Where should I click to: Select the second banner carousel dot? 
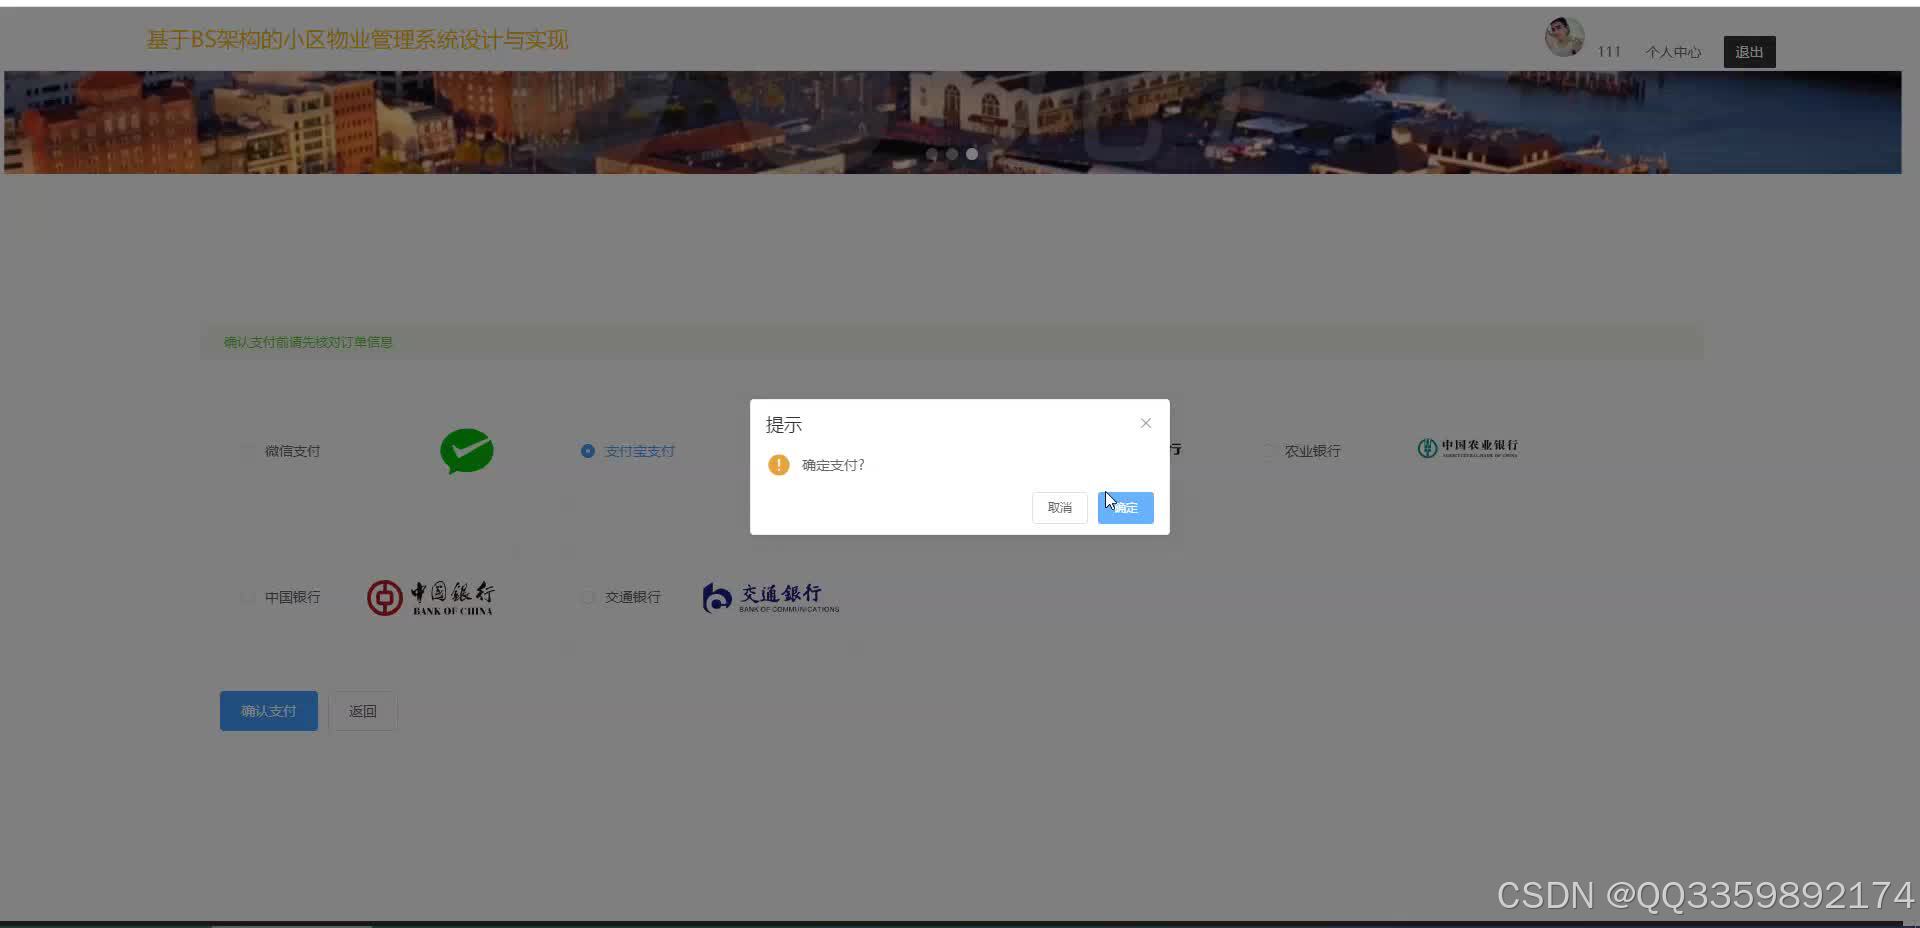[x=952, y=154]
